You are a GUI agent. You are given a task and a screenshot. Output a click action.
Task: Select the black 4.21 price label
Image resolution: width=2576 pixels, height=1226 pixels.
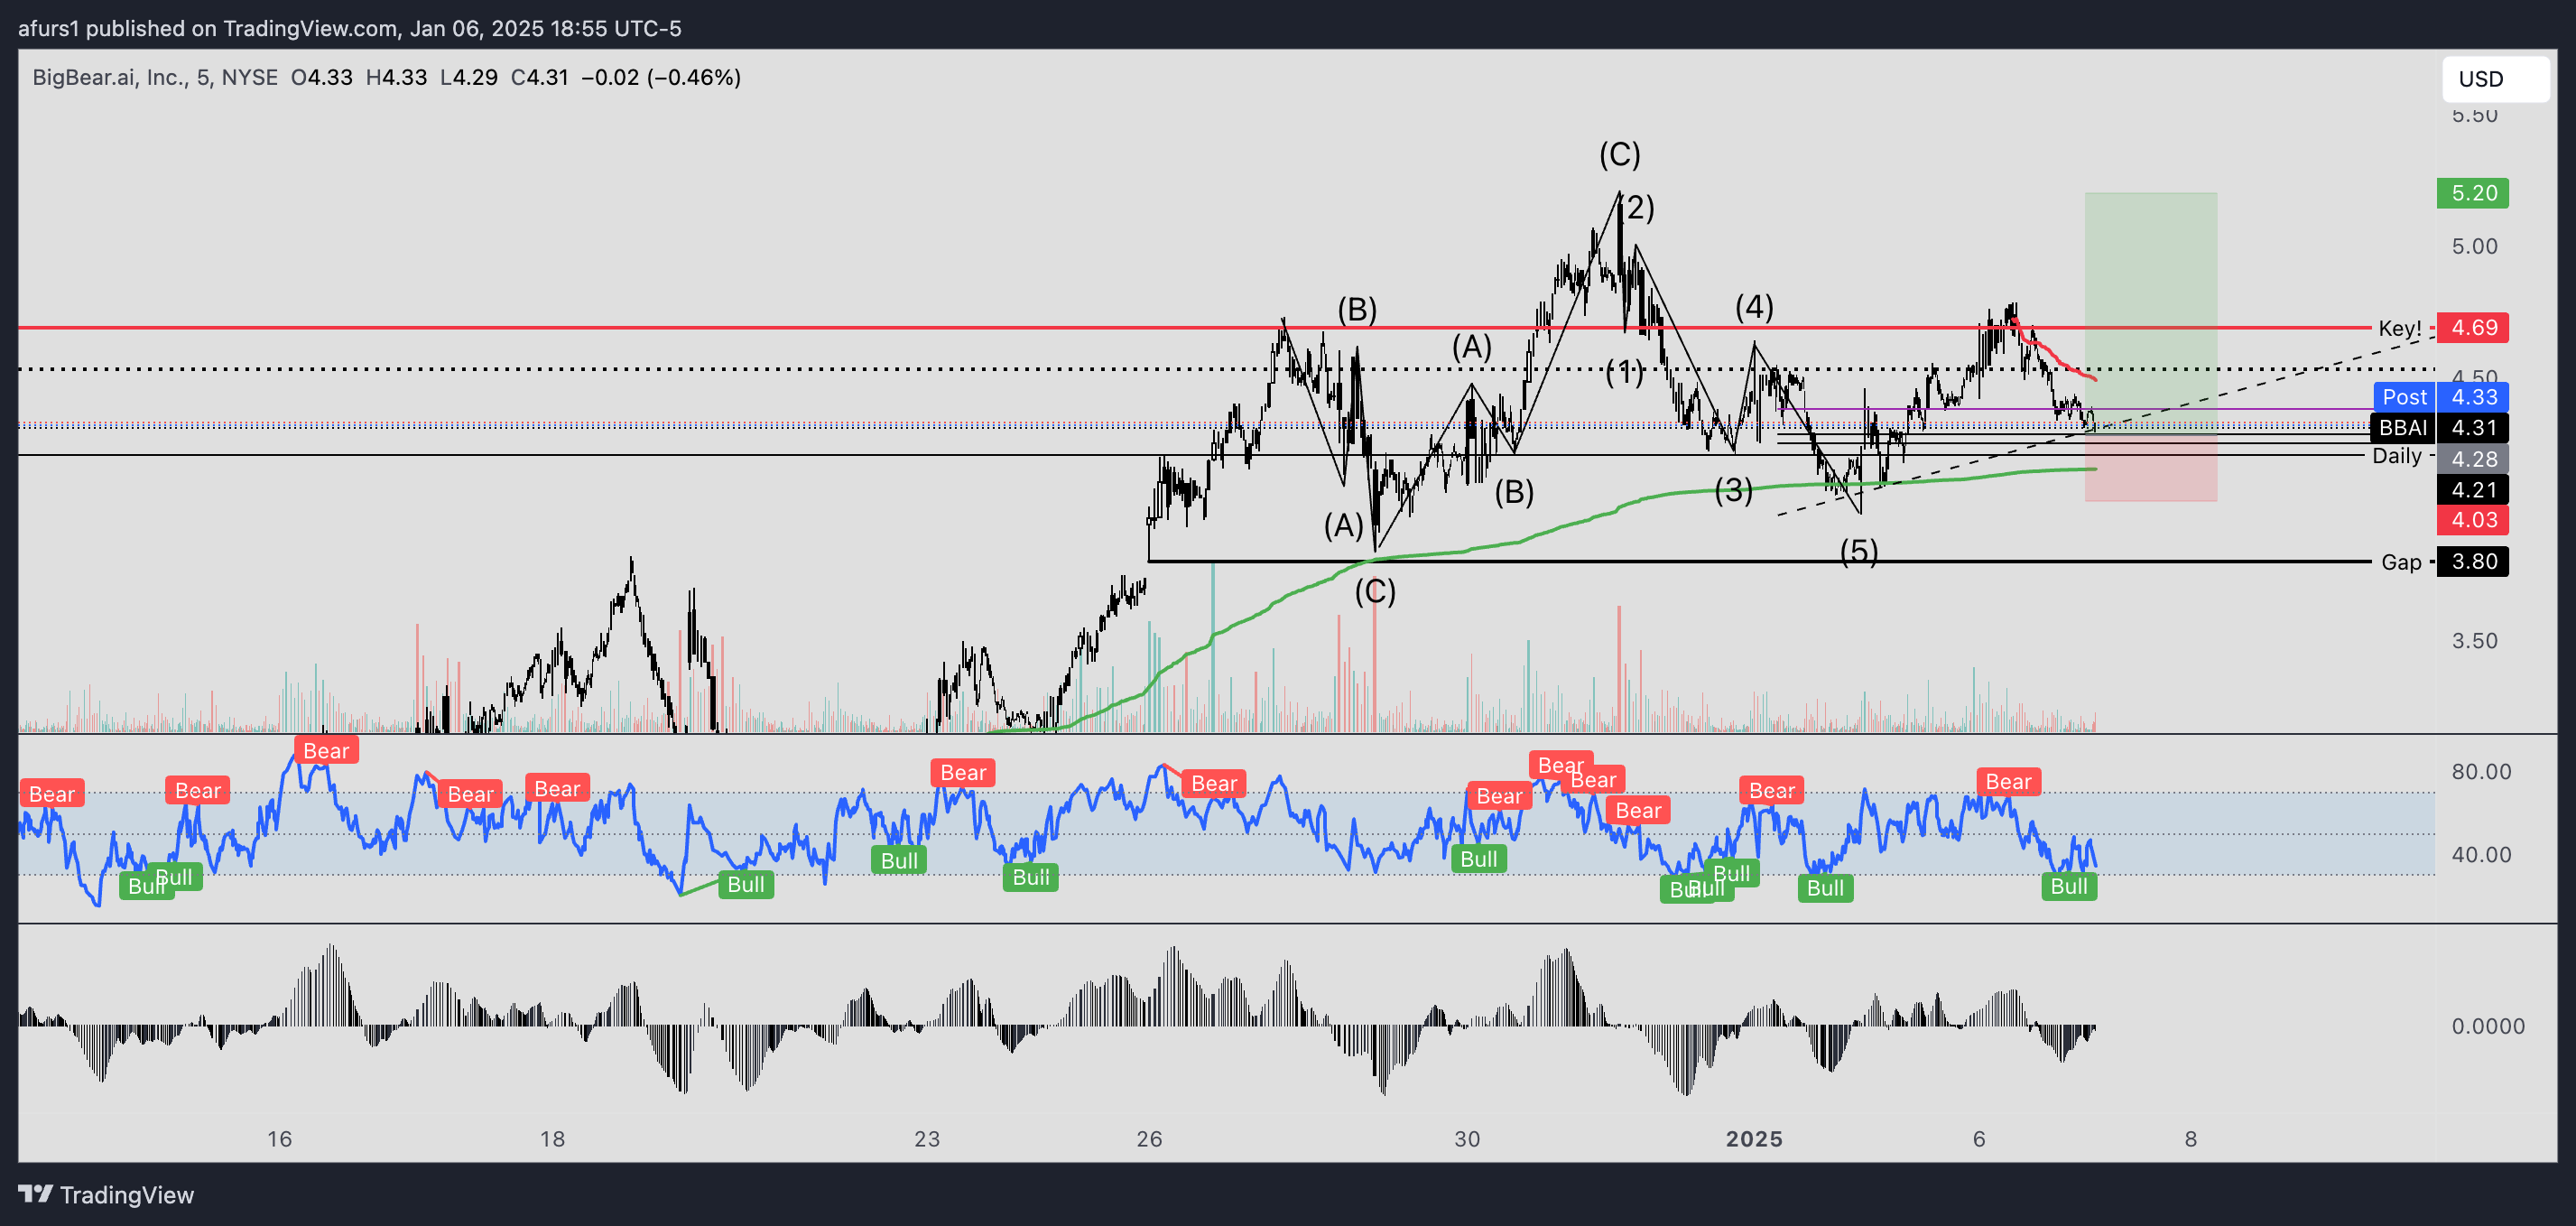(x=2472, y=490)
